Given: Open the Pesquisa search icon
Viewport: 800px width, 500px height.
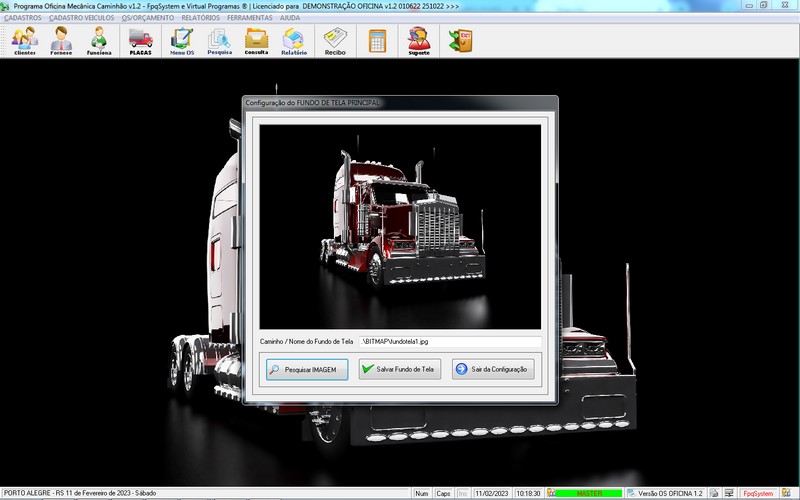Looking at the screenshot, I should pos(219,40).
